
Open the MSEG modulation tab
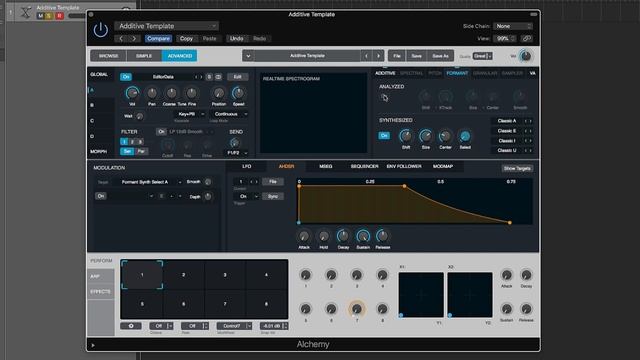325,167
